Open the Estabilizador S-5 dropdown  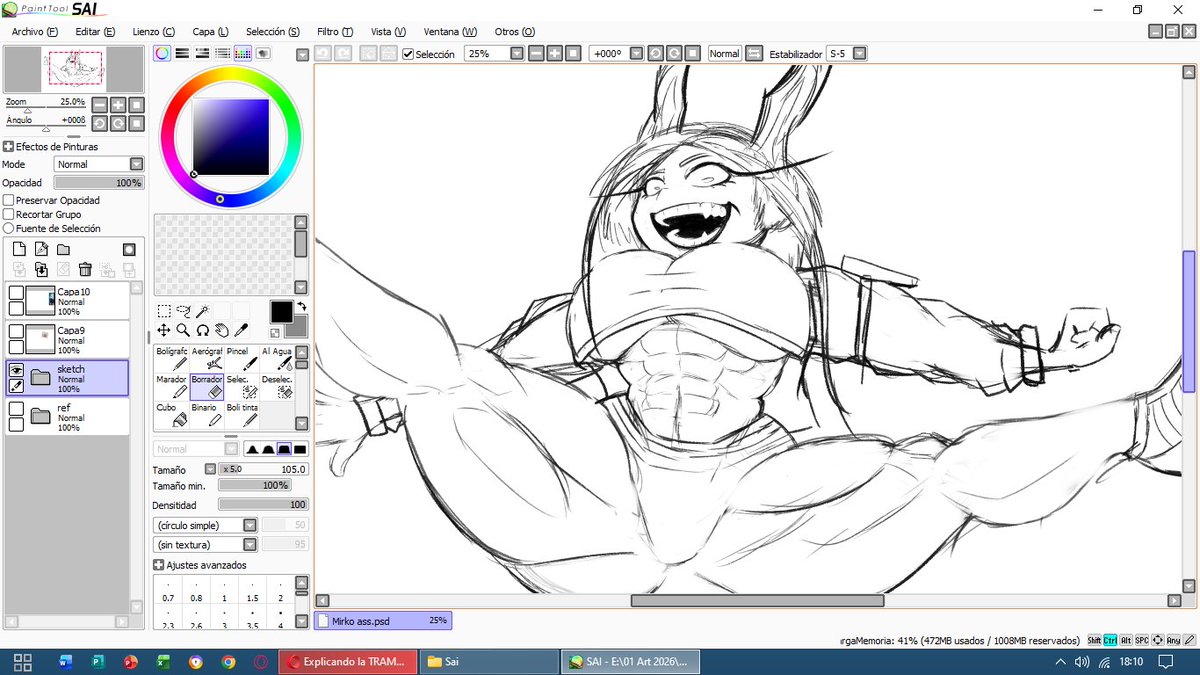859,54
